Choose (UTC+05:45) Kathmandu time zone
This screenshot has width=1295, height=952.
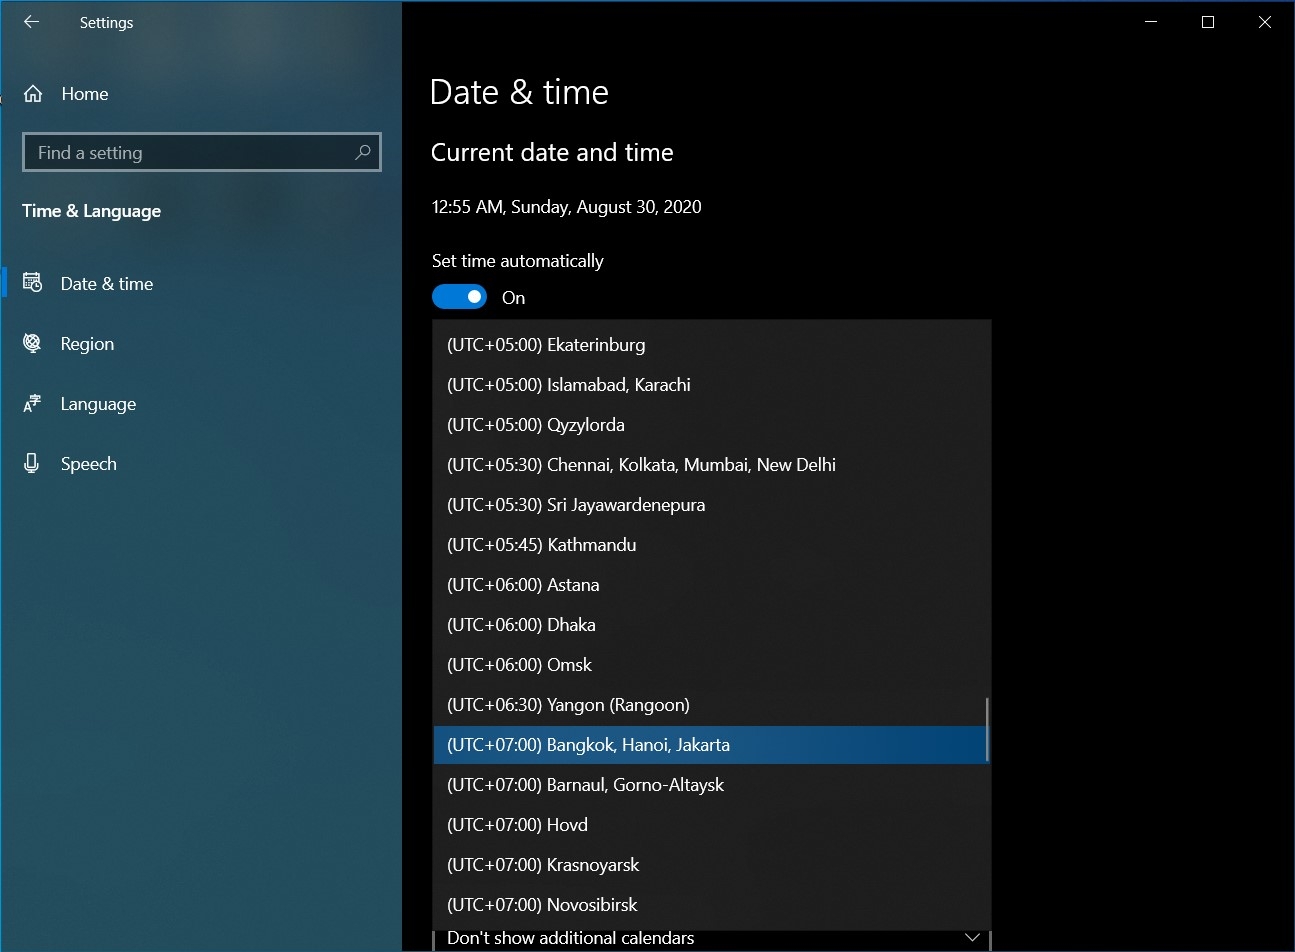(x=711, y=545)
